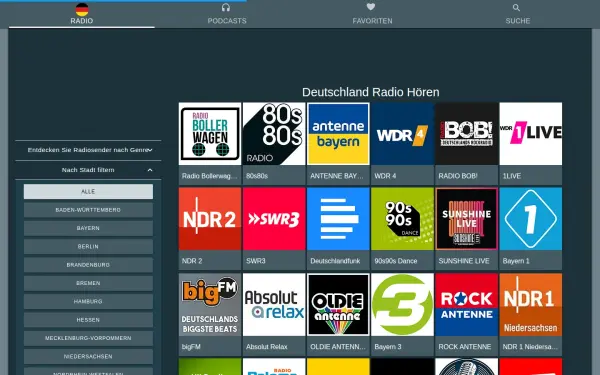This screenshot has height=375, width=600.
Task: Click the headphones icon above Podcasts
Action: [x=226, y=7]
